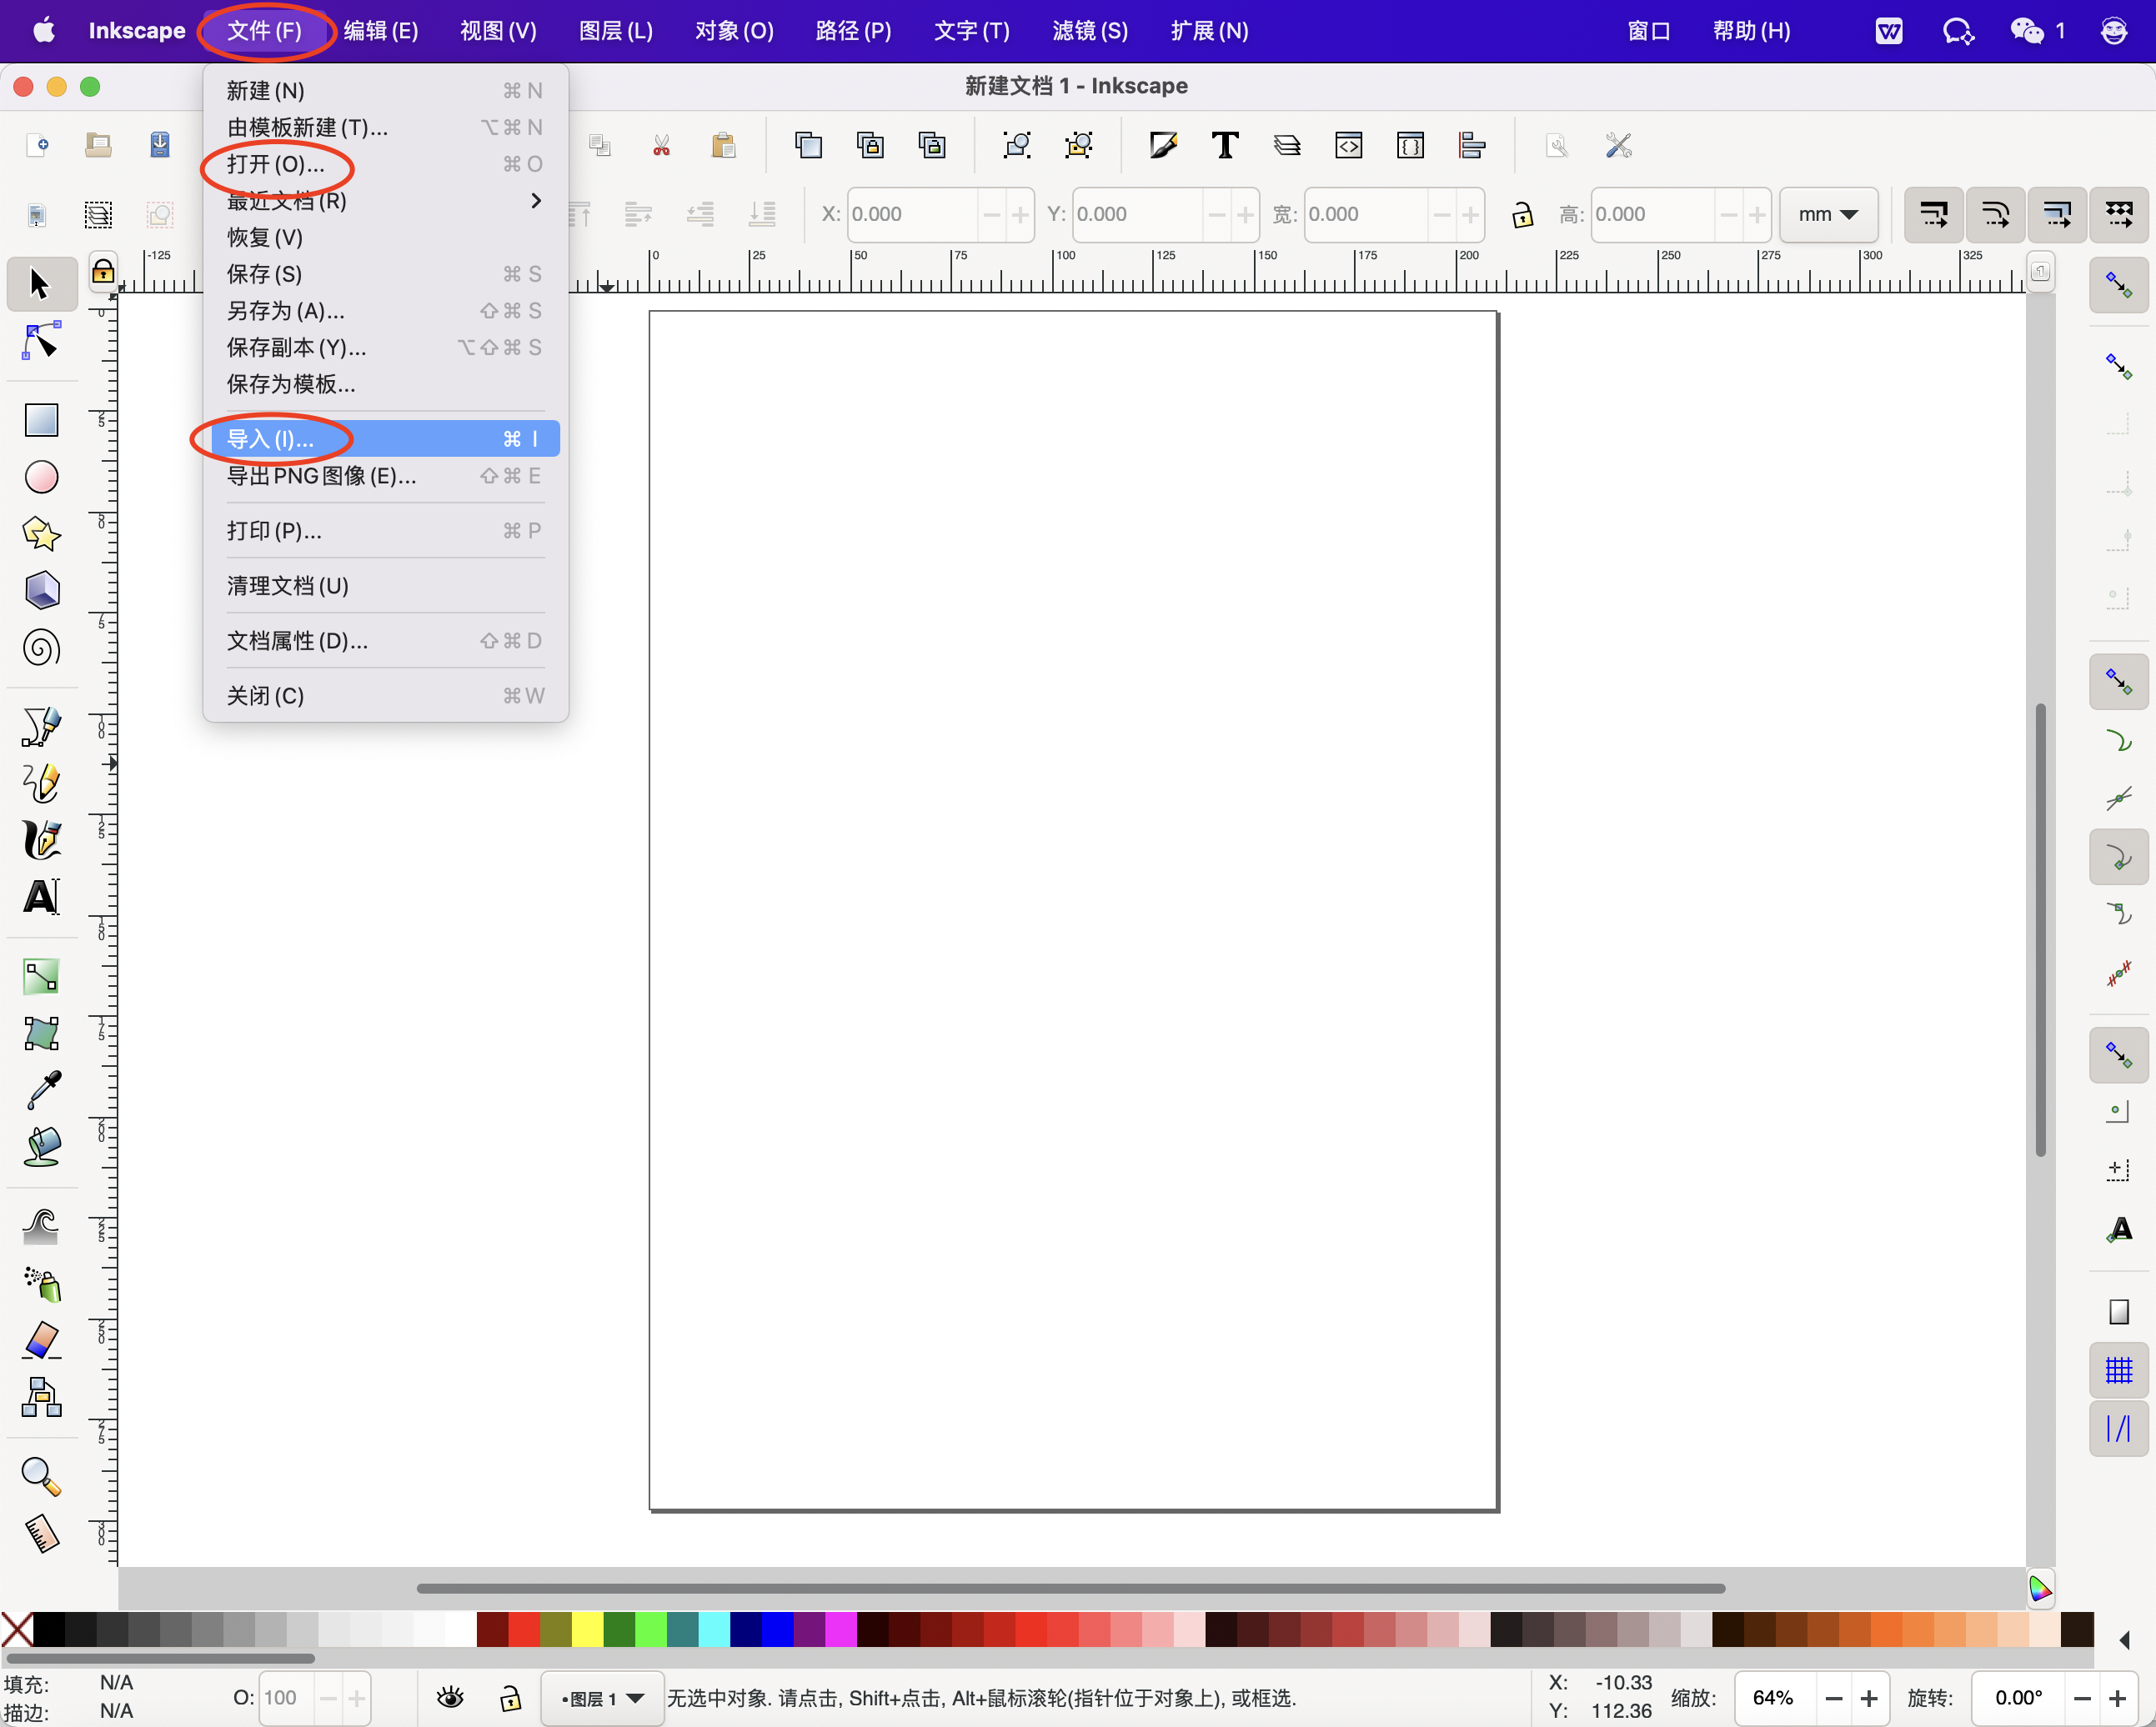2156x1727 pixels.
Task: Choose 导出 PNG 图像 (E)... entry
Action: click(385, 476)
